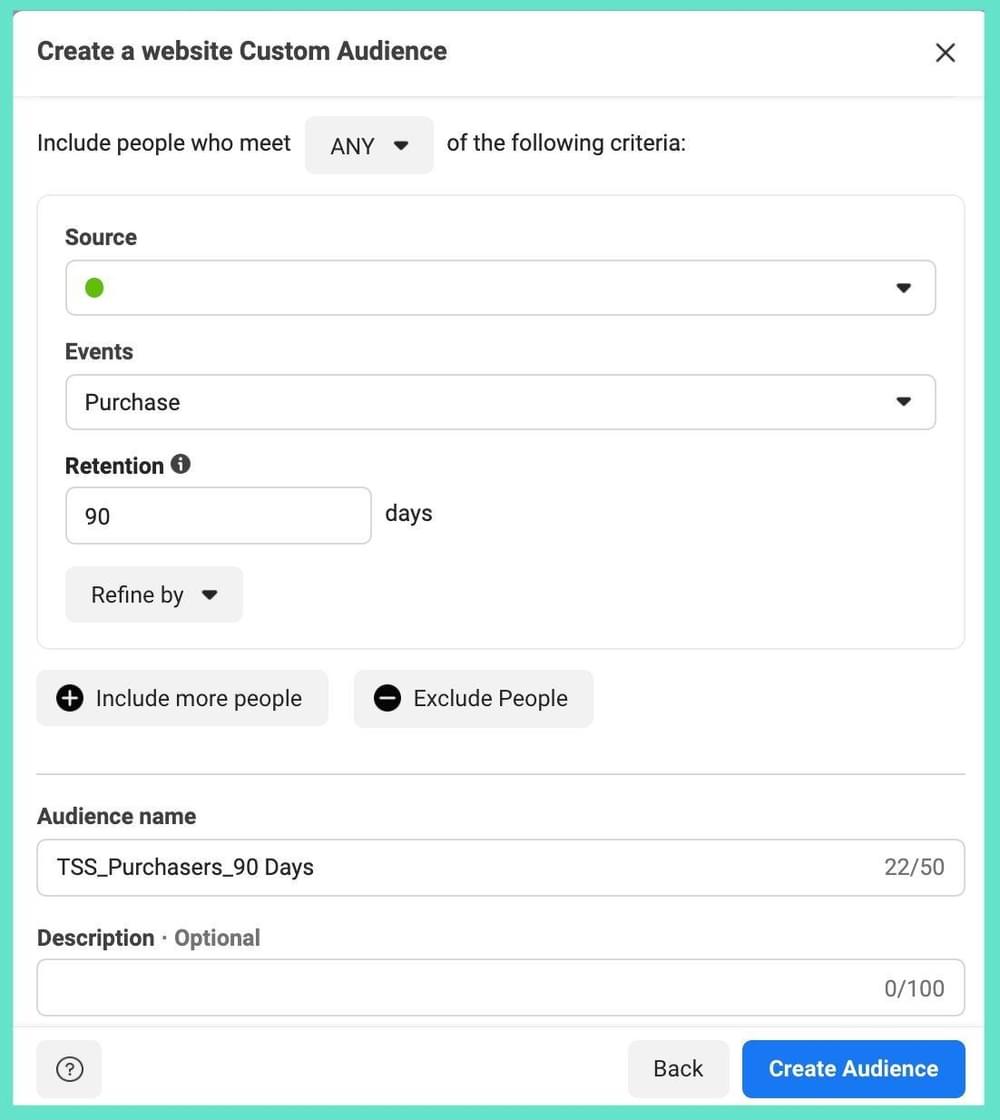This screenshot has width=1000, height=1120.
Task: Click the Events field dropdown chevron
Action: click(x=903, y=401)
